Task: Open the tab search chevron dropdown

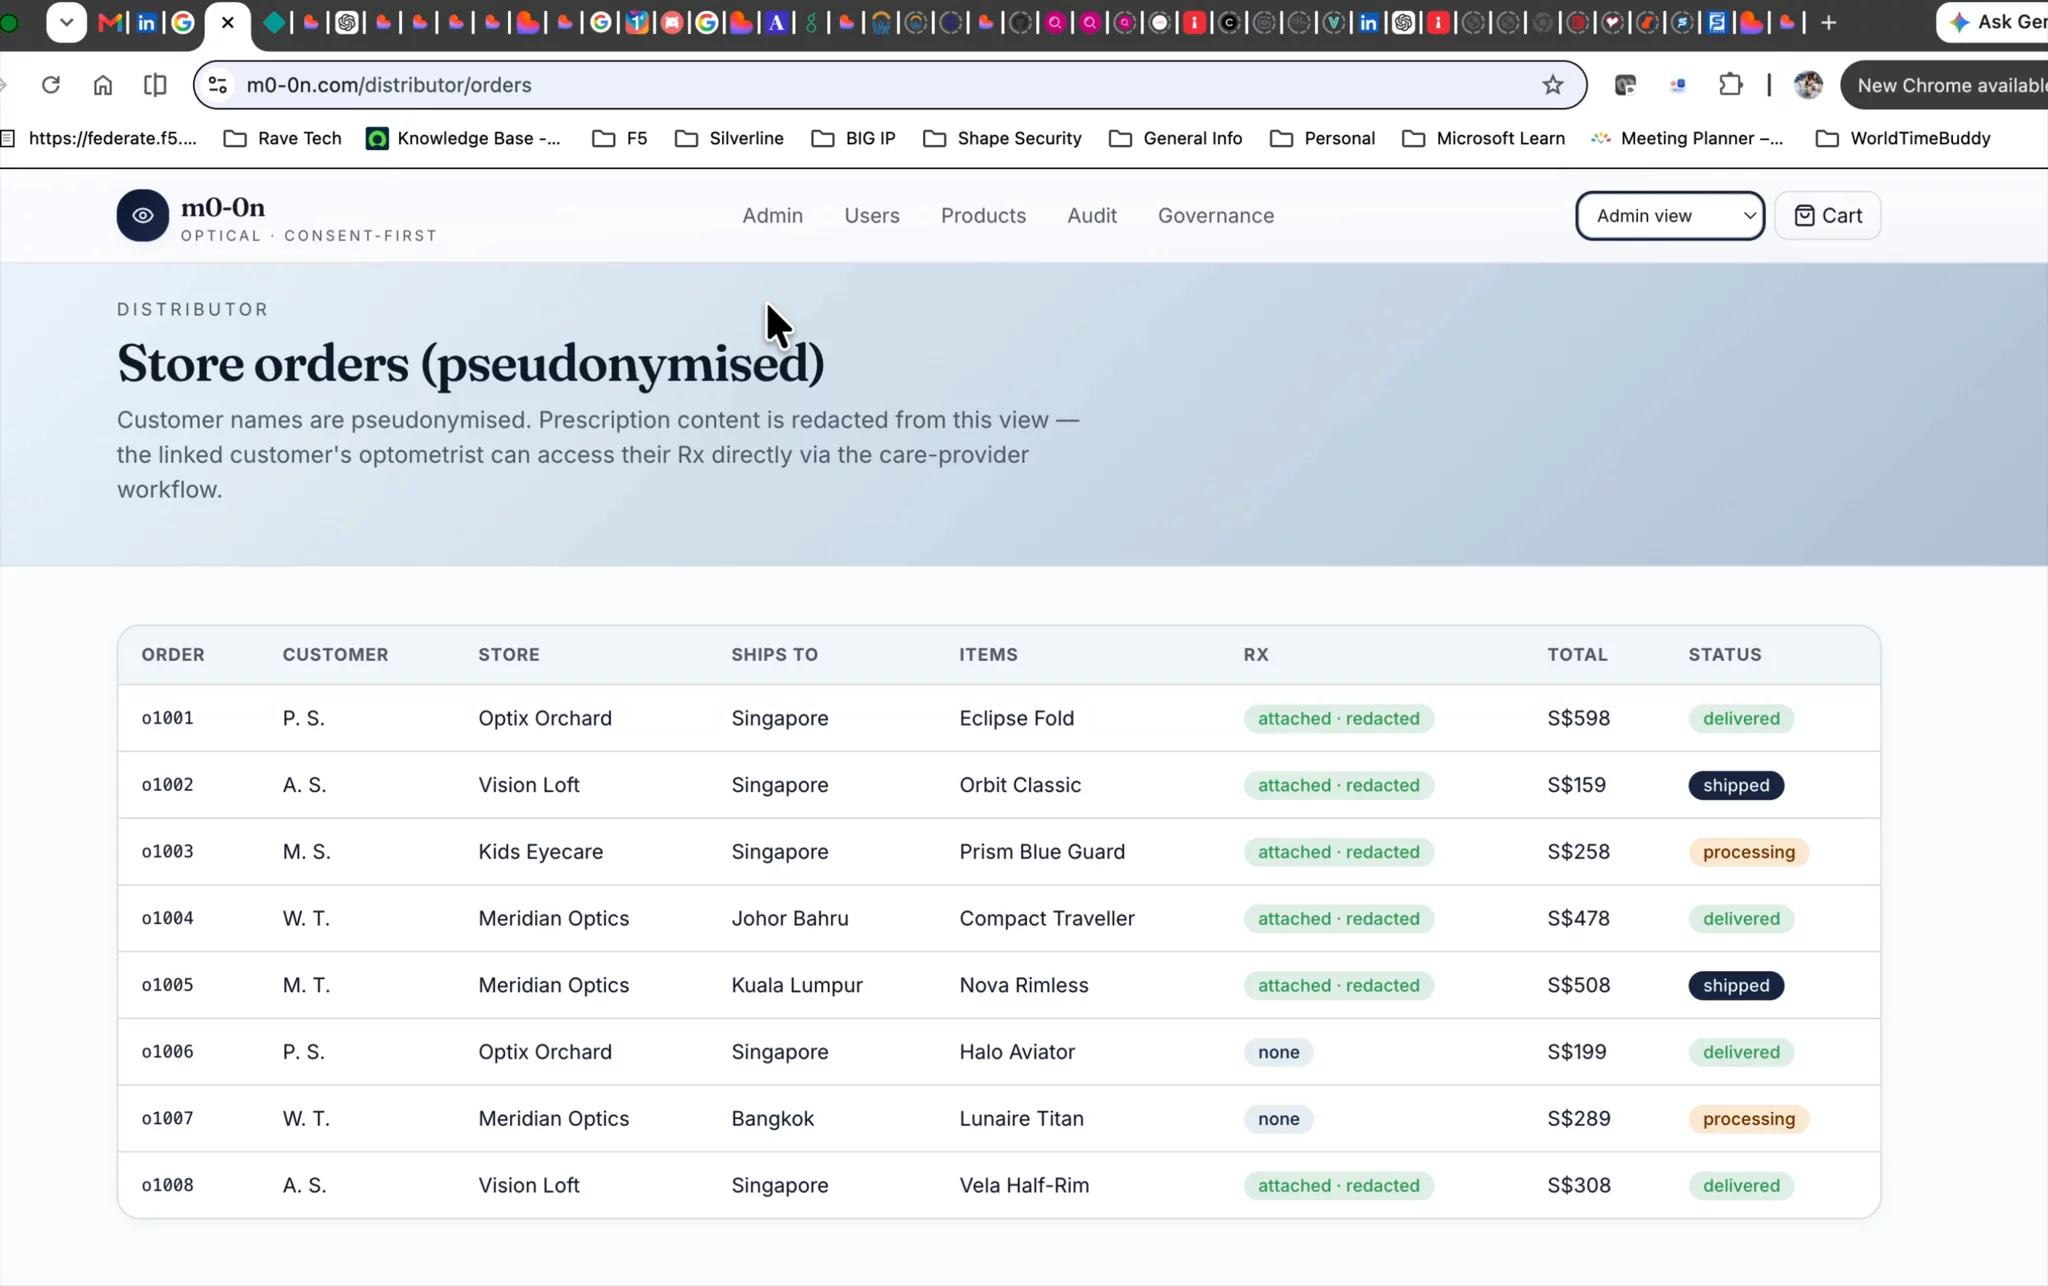Action: (66, 22)
